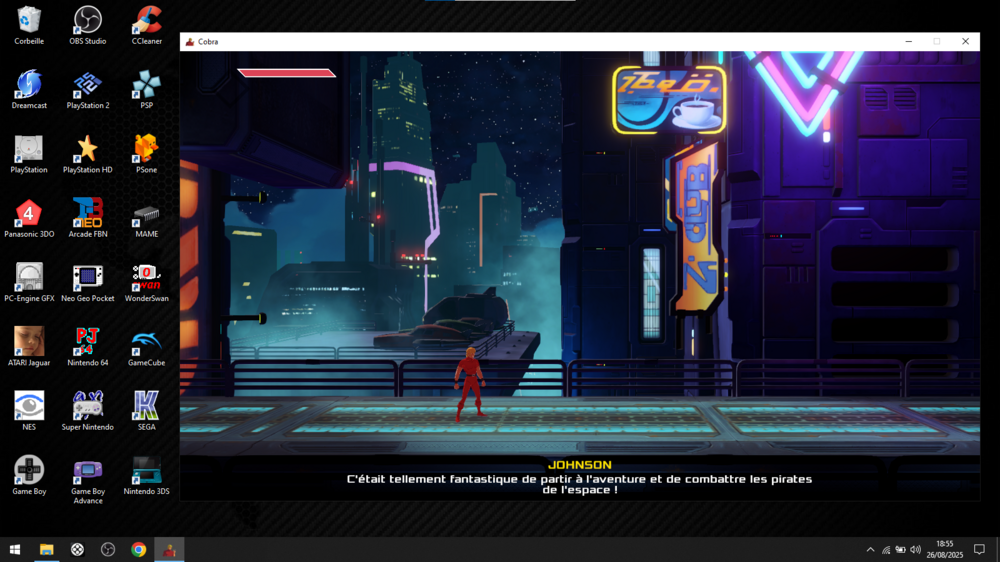Select the MAME desktop icon
Viewport: 1000px width, 562px height.
(146, 214)
